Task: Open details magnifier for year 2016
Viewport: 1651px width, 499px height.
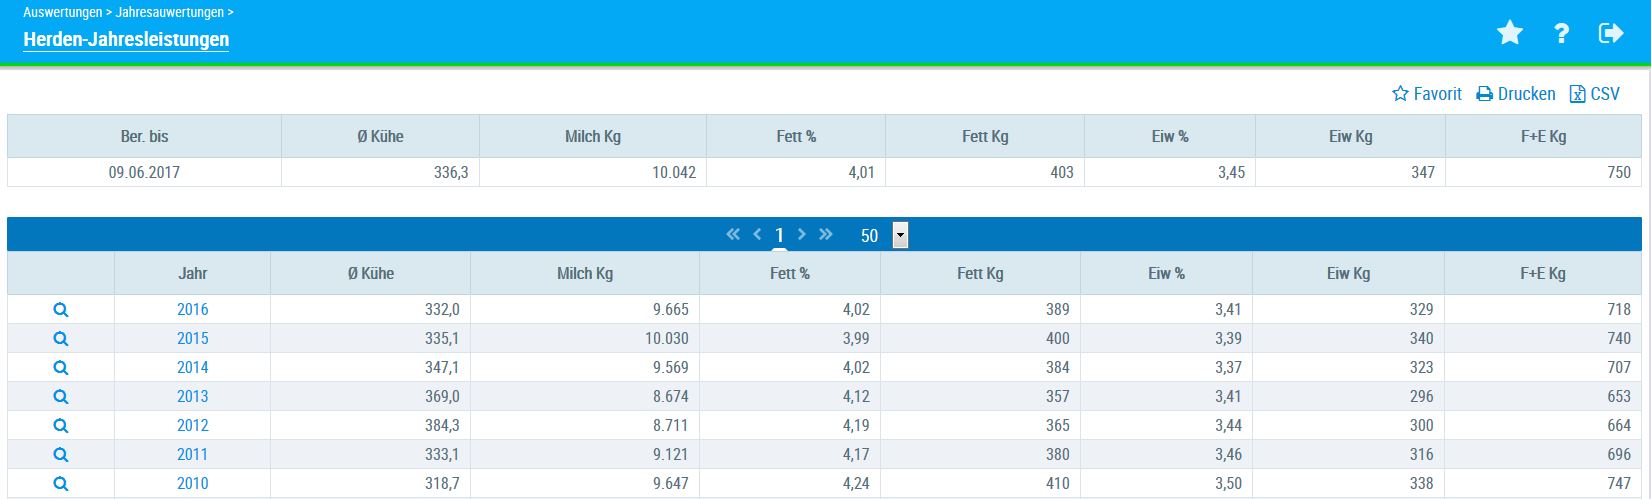Action: (61, 310)
